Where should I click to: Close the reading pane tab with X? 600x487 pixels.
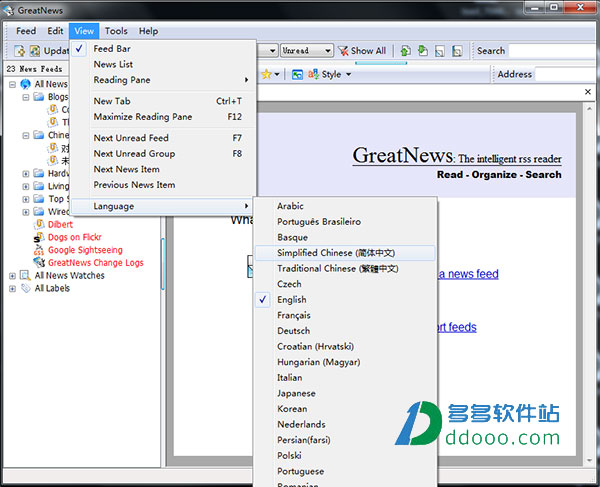[x=588, y=92]
